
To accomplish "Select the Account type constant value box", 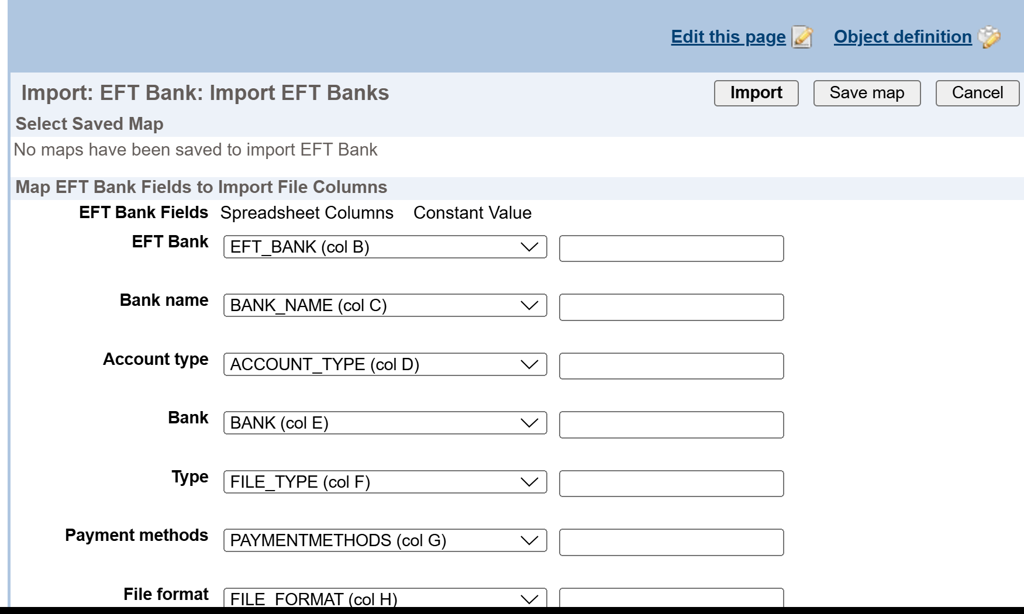I will click(671, 366).
